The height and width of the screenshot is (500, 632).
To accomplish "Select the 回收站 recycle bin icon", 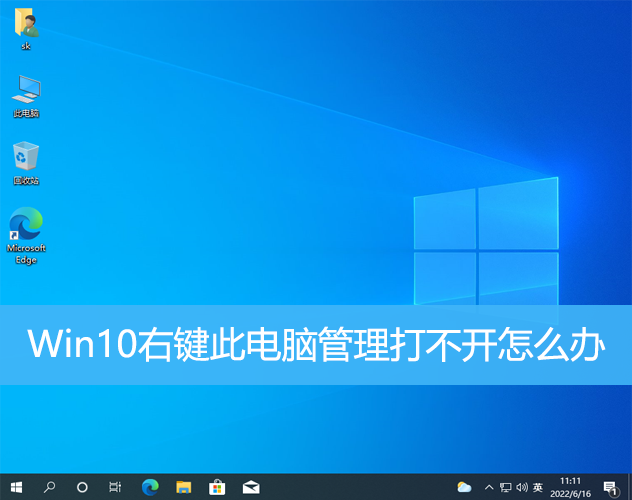I will [x=26, y=160].
